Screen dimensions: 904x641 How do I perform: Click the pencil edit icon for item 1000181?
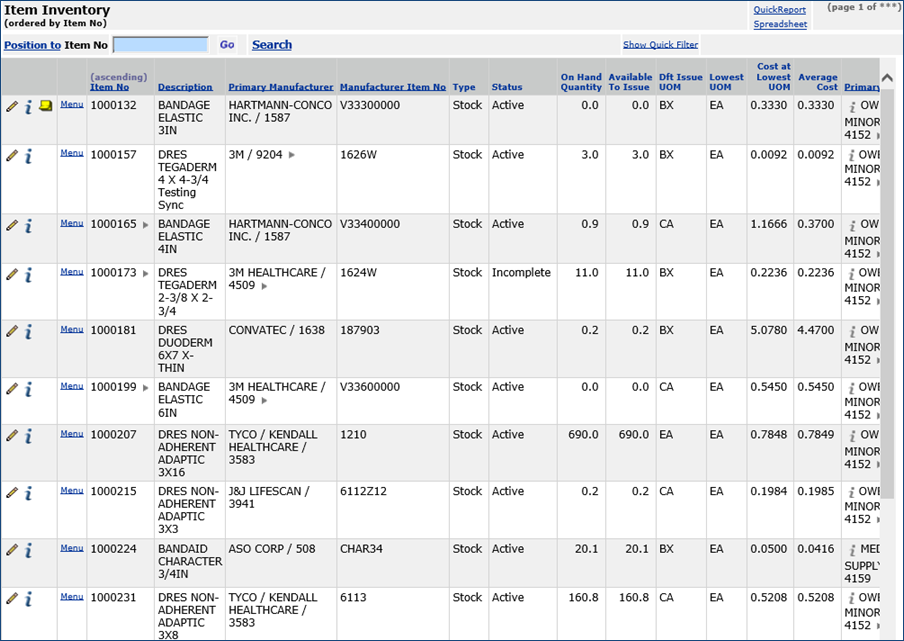[12, 331]
